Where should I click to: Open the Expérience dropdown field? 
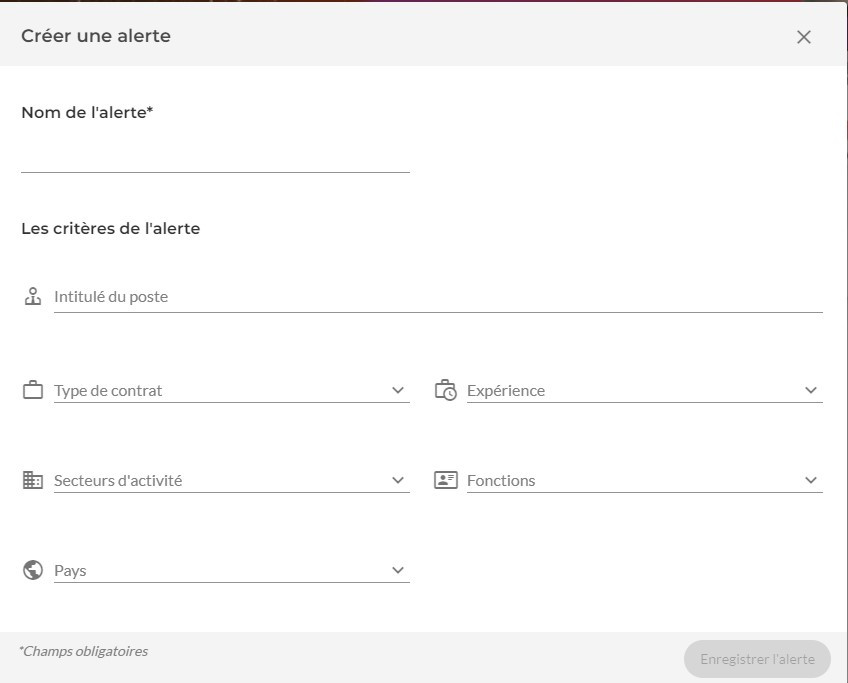(x=632, y=390)
